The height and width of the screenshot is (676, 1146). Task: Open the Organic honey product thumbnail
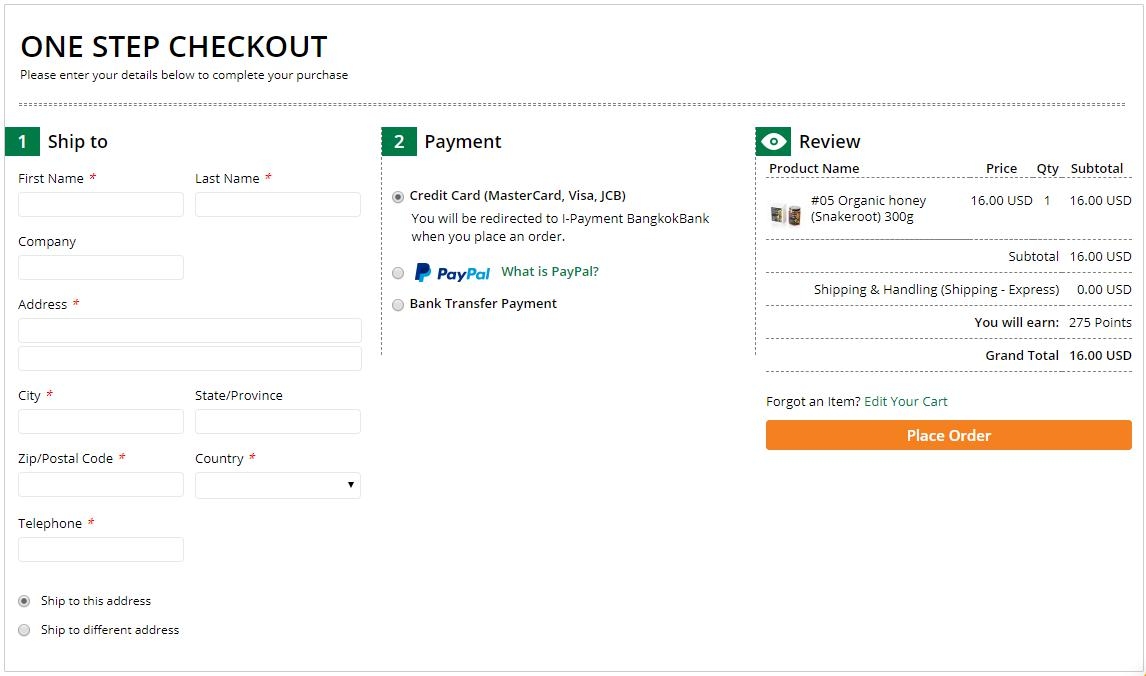pyautogui.click(x=786, y=215)
